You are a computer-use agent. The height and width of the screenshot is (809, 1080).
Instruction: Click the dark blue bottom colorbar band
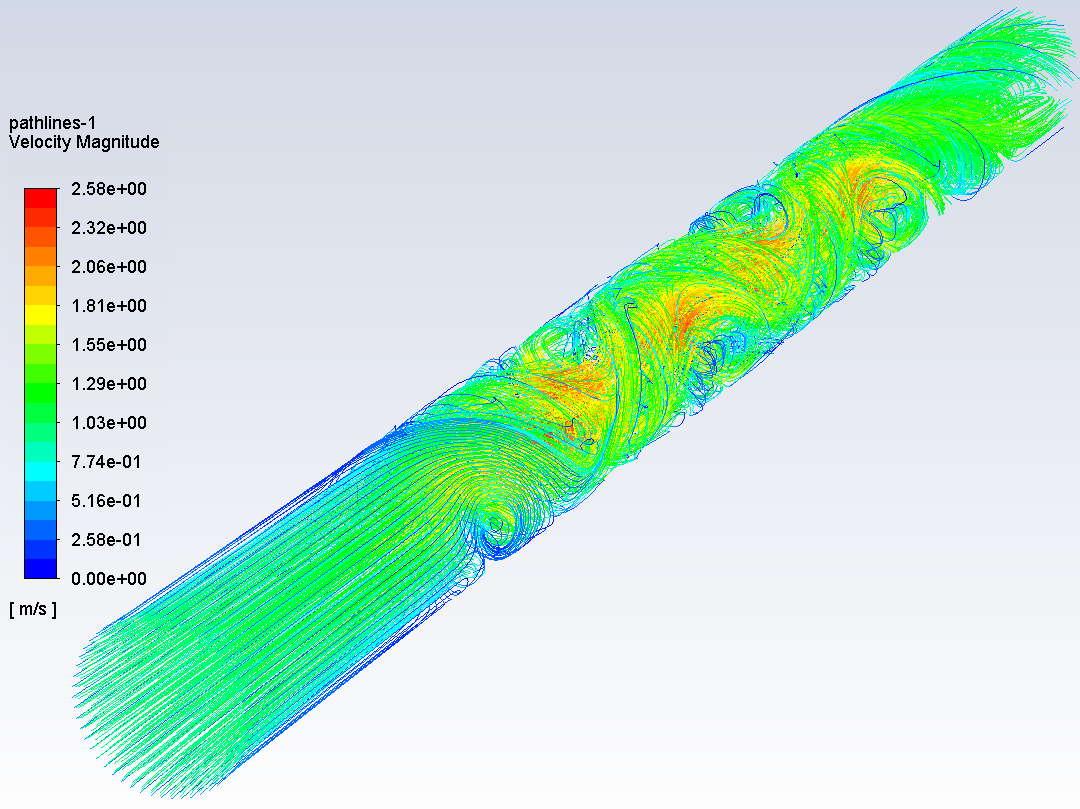coord(41,569)
